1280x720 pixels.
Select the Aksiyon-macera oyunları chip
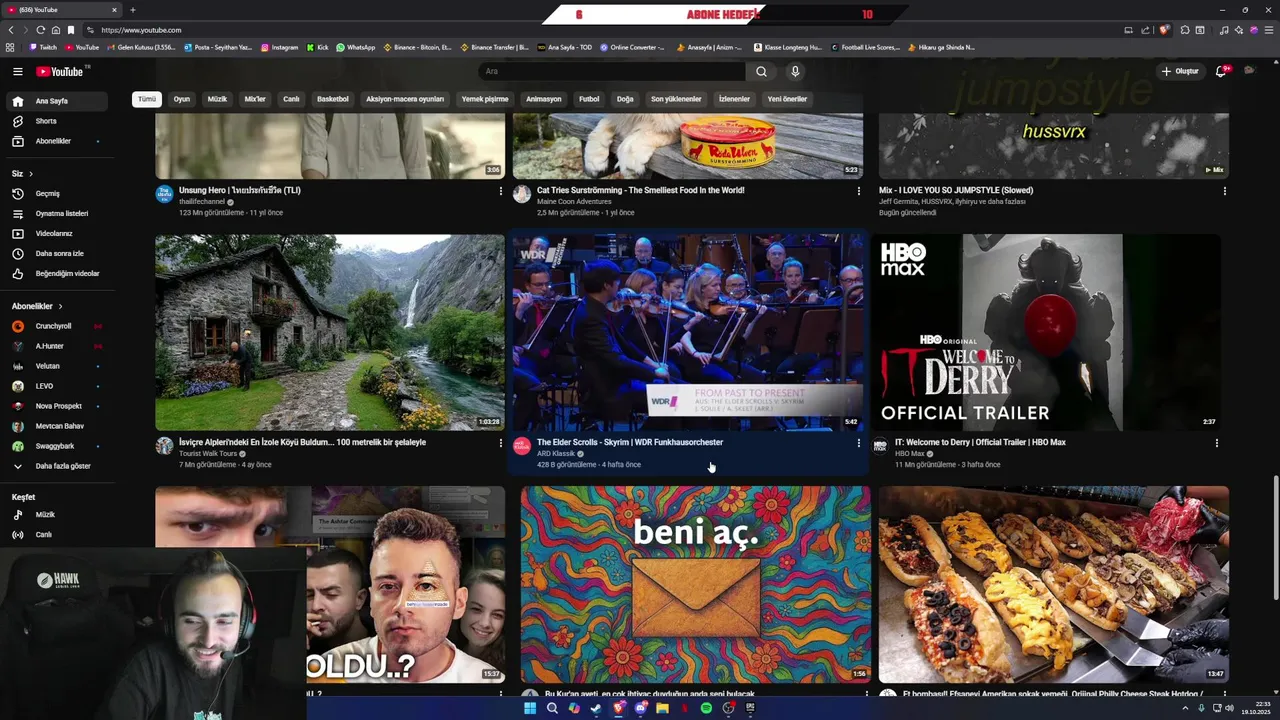coord(405,99)
